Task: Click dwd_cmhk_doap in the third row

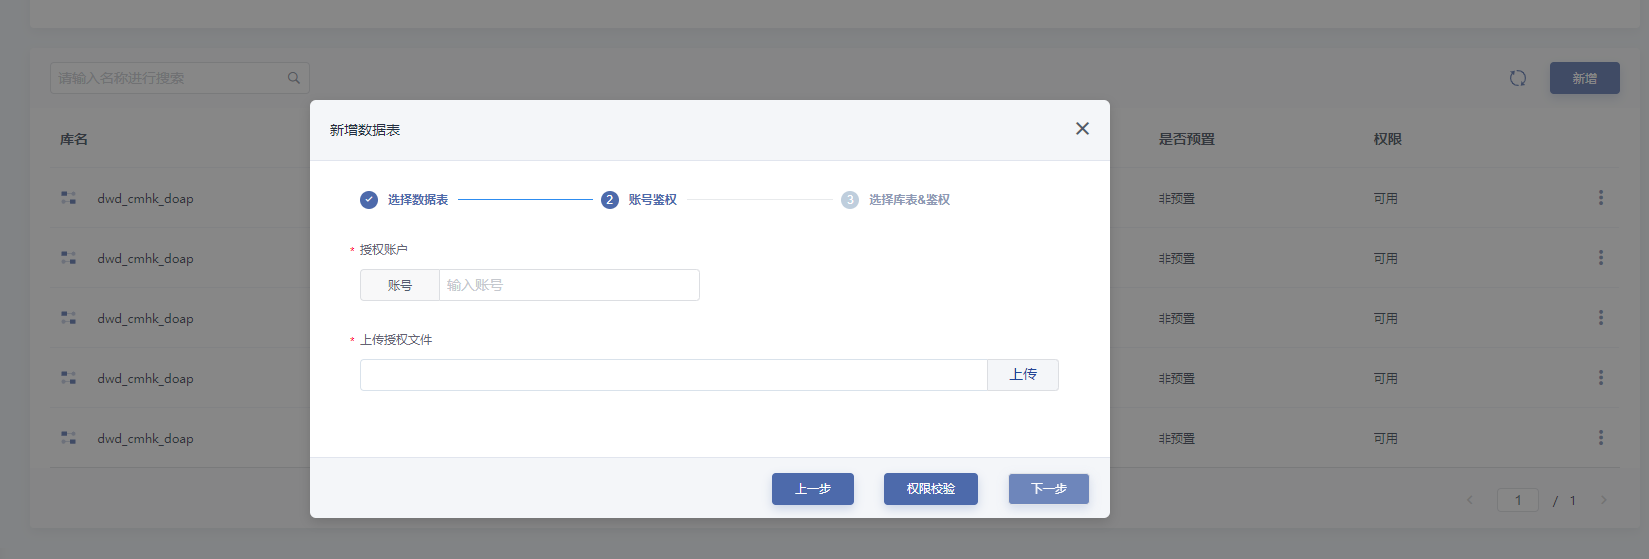Action: (145, 319)
